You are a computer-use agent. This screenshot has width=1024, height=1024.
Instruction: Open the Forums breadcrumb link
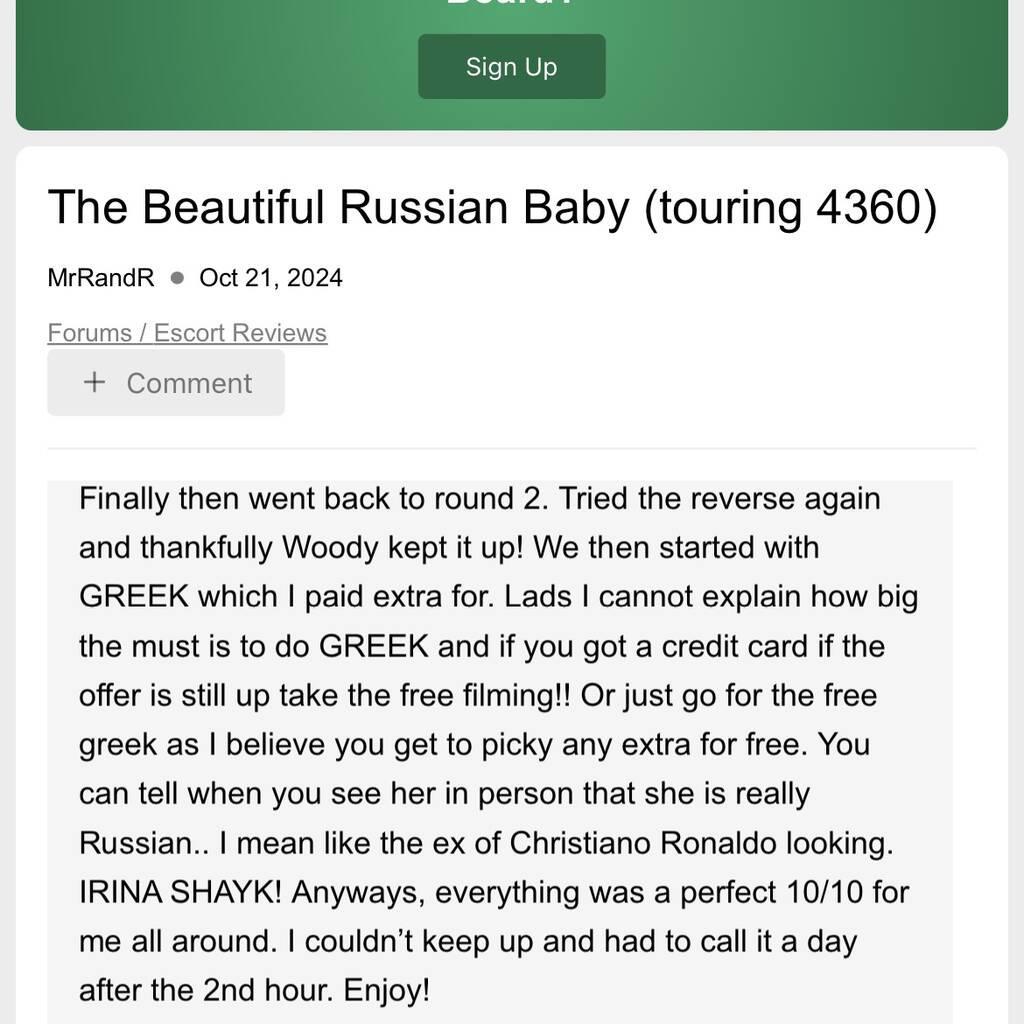click(89, 333)
